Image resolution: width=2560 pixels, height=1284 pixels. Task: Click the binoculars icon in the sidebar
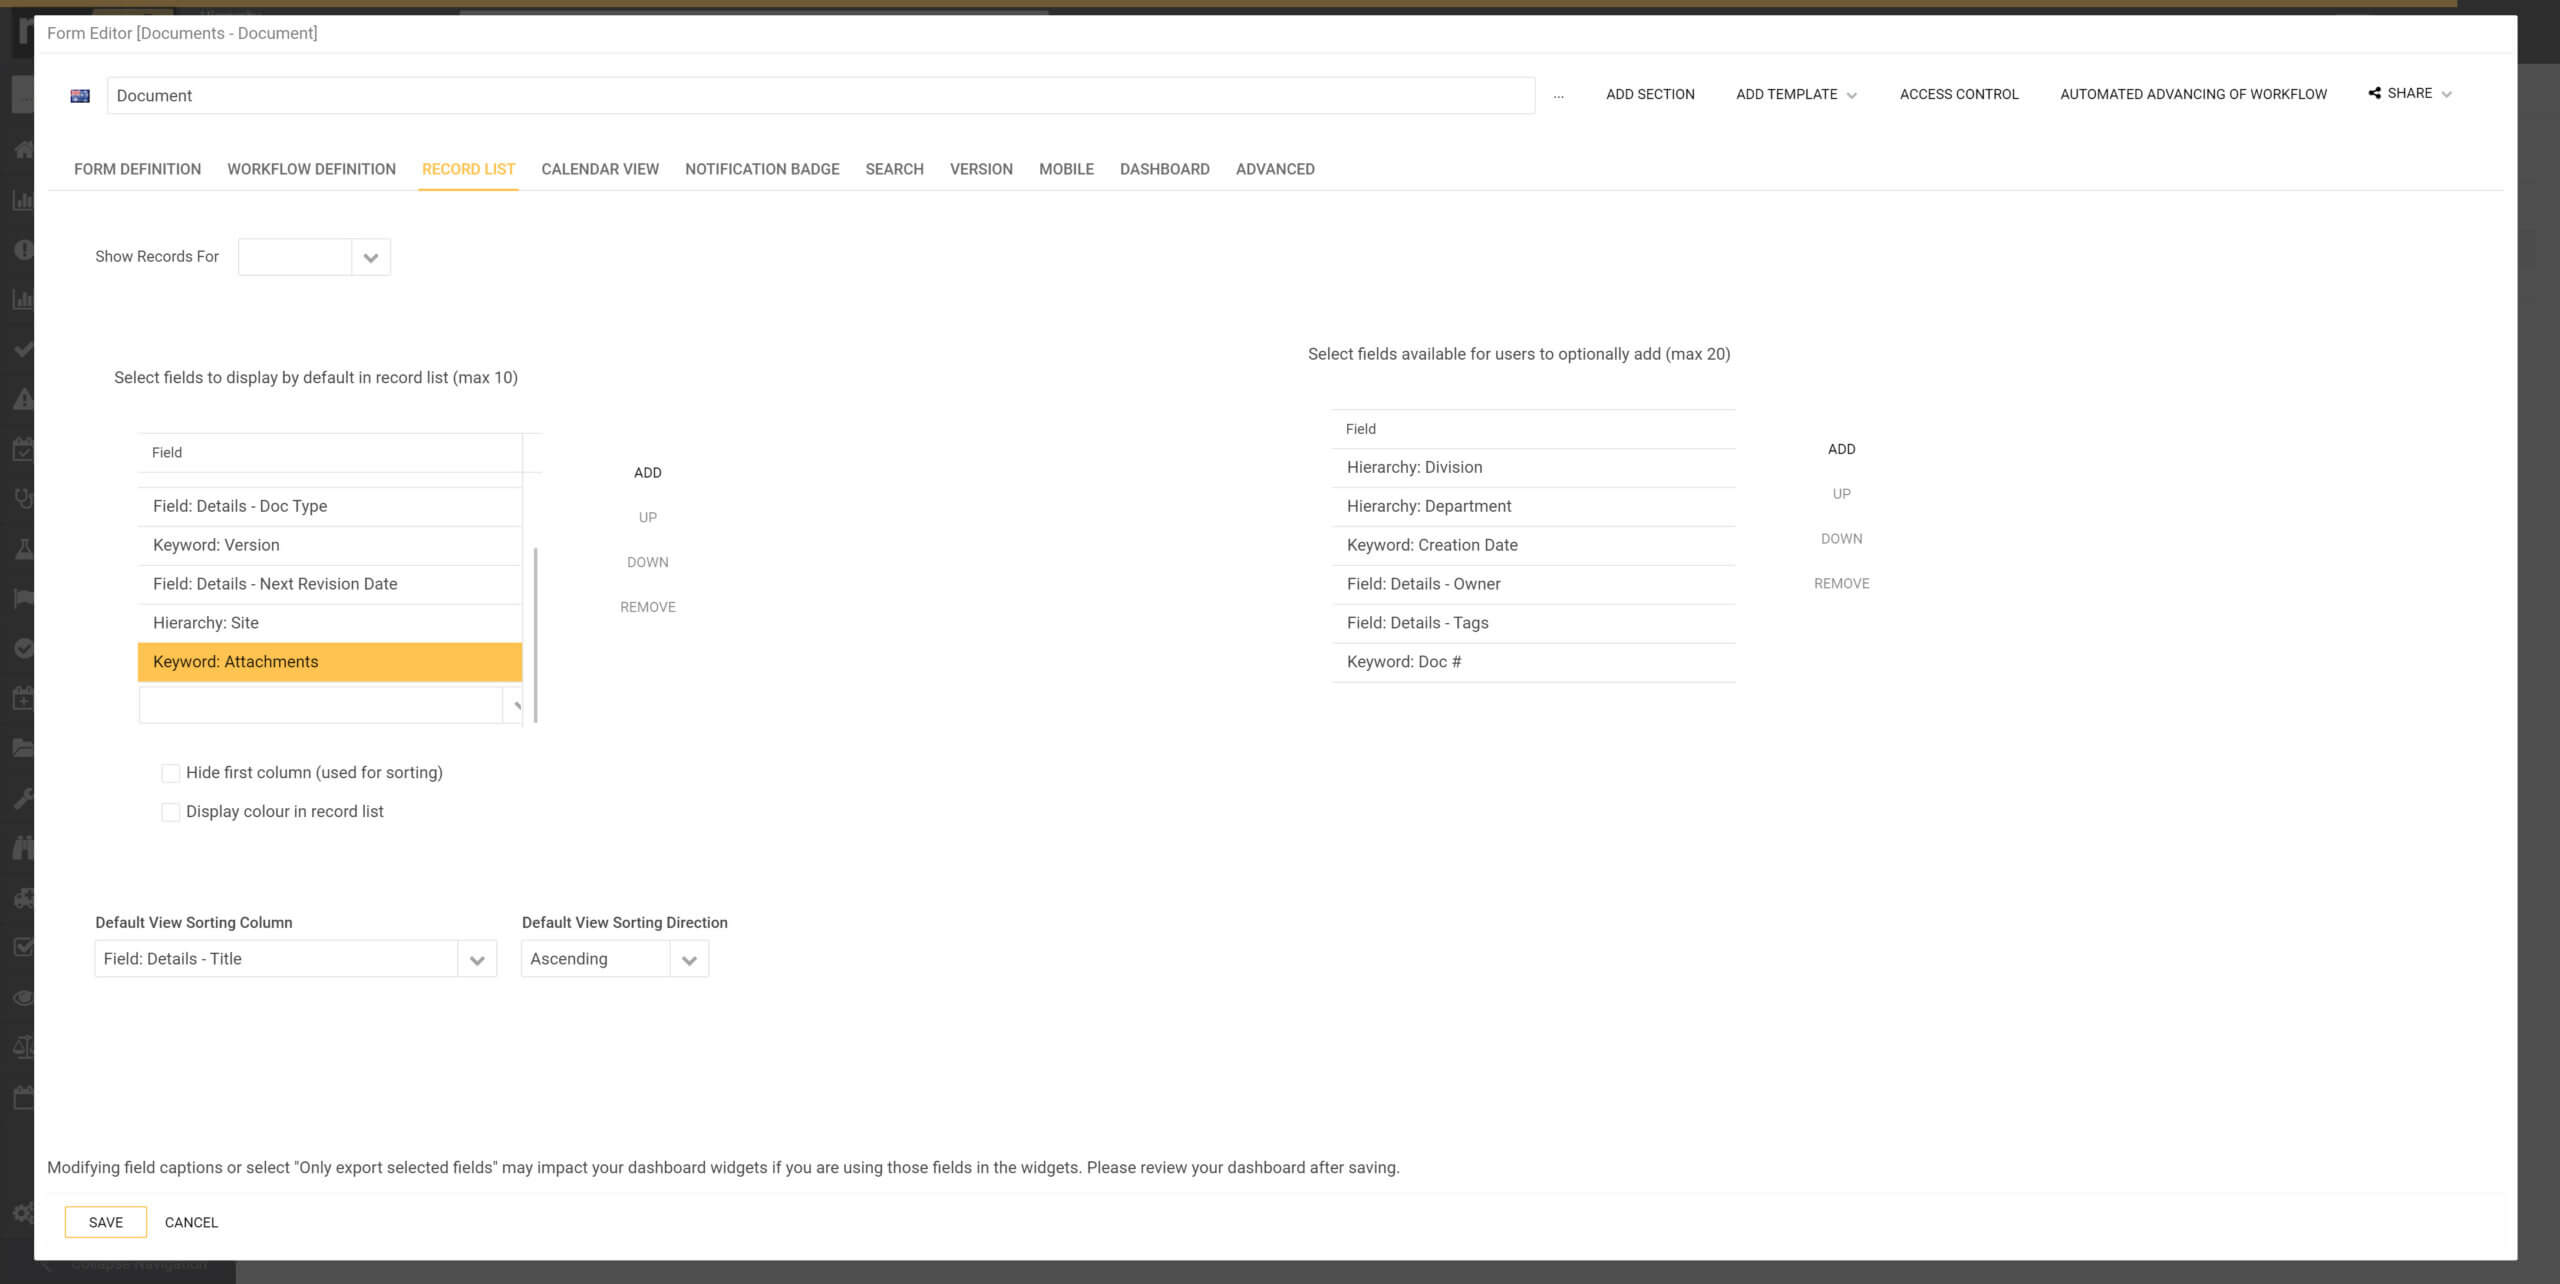[x=25, y=847]
